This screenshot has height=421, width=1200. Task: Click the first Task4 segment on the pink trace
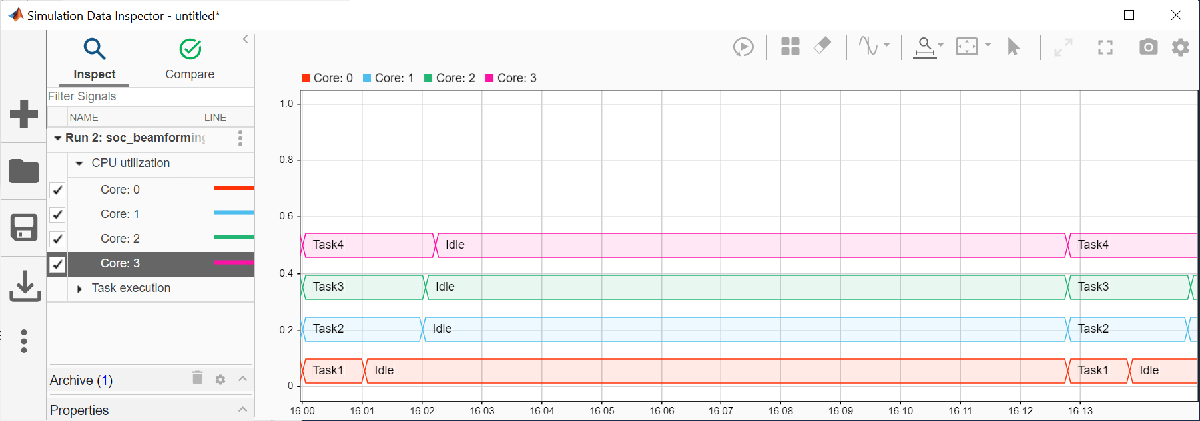pyautogui.click(x=369, y=245)
